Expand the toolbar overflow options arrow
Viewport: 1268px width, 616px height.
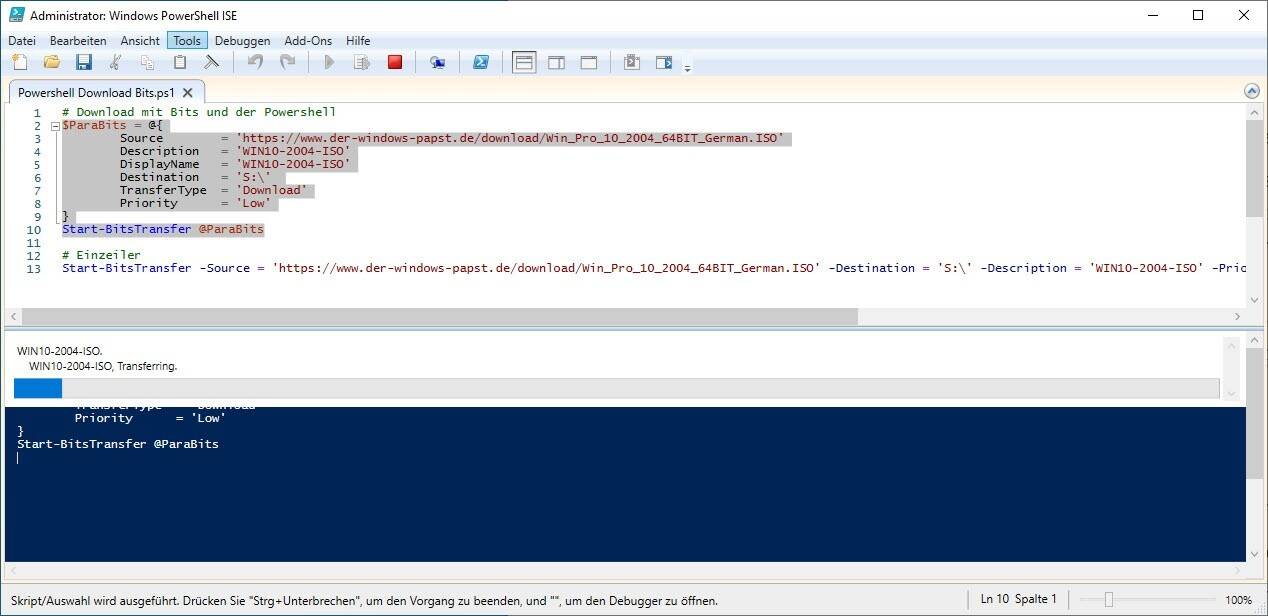[687, 68]
